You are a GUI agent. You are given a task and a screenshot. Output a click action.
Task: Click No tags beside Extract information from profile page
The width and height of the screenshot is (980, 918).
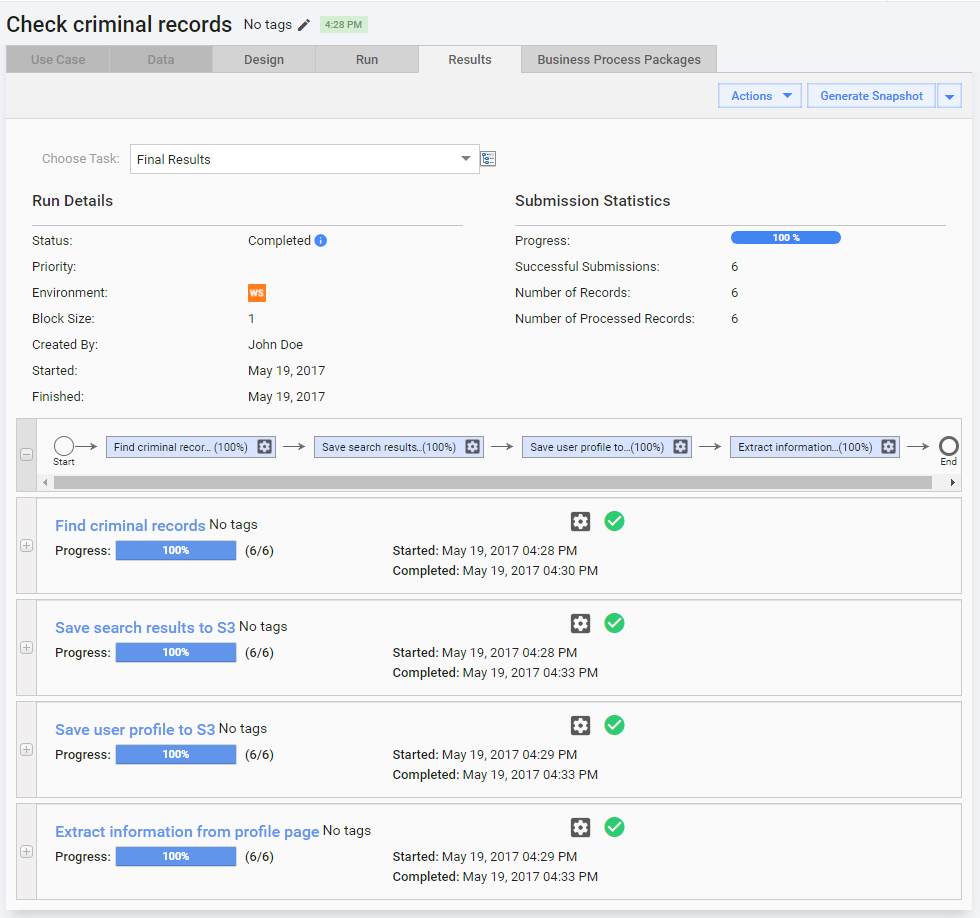[347, 831]
